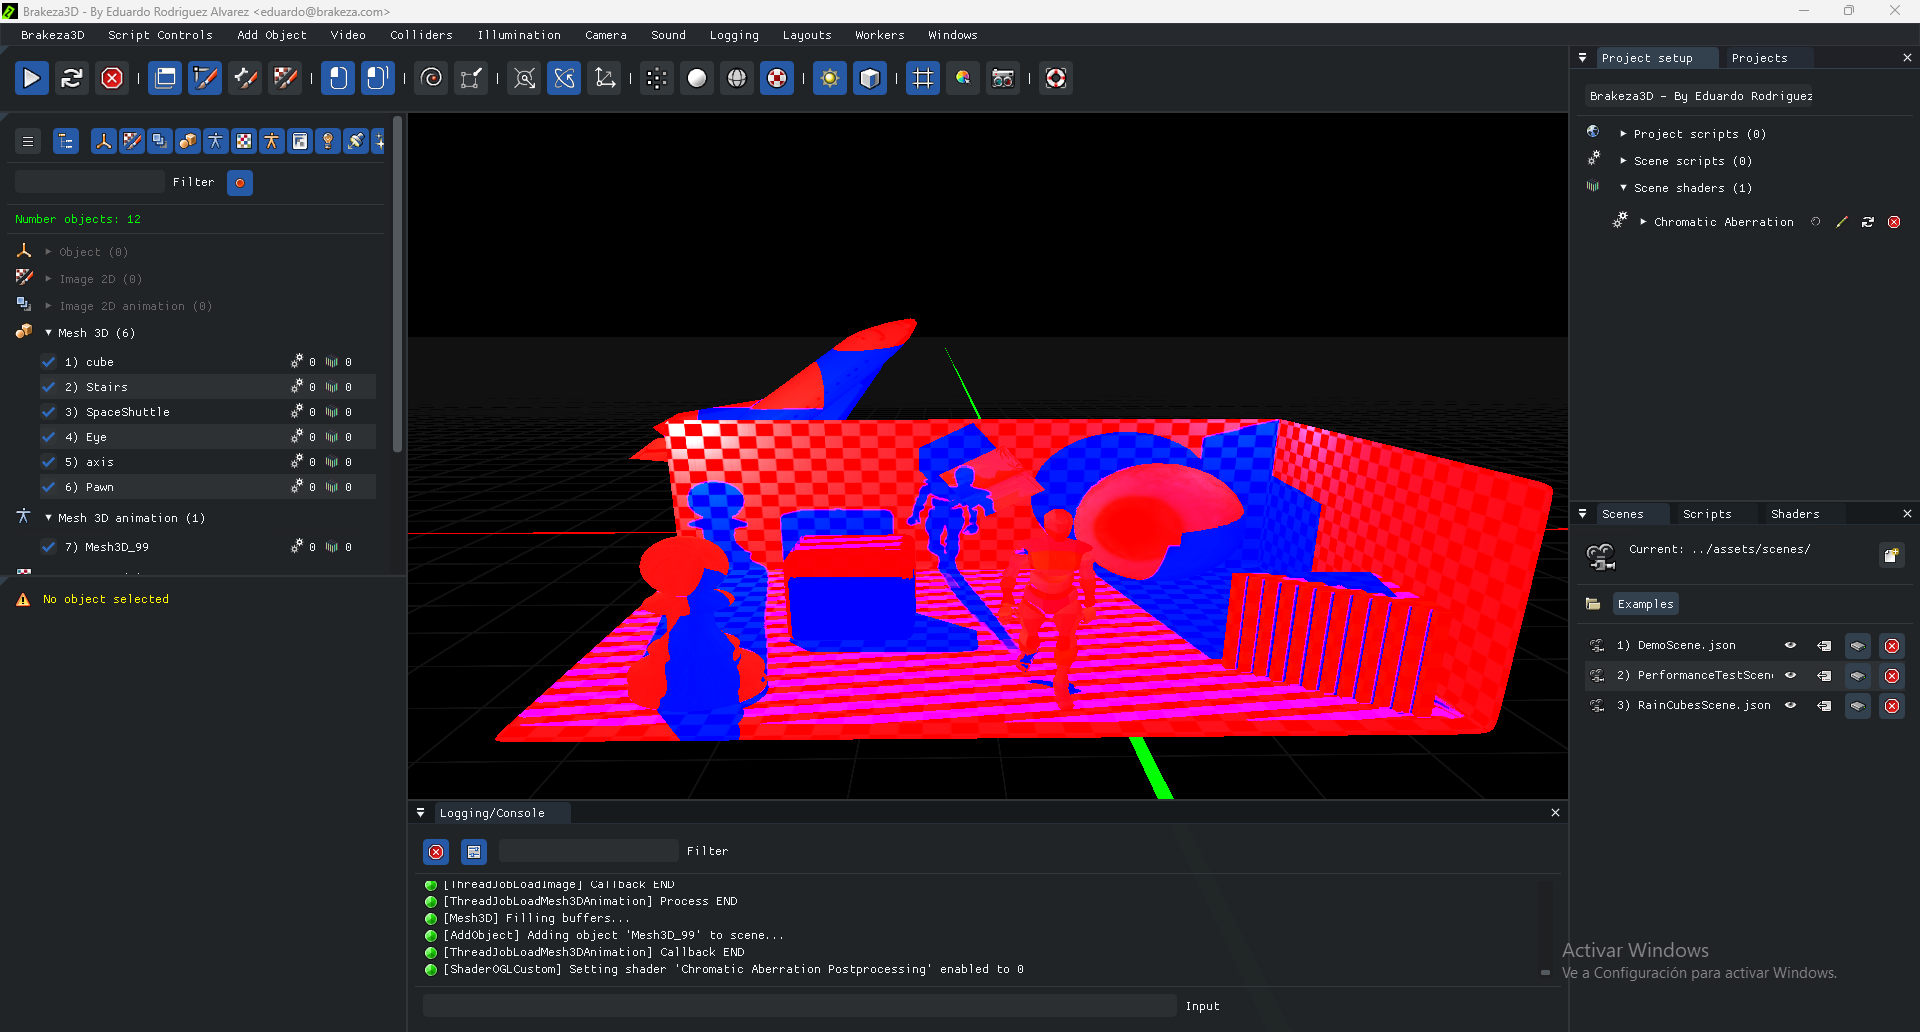The image size is (1920, 1032).
Task: Click the new scene file icon
Action: click(1890, 556)
